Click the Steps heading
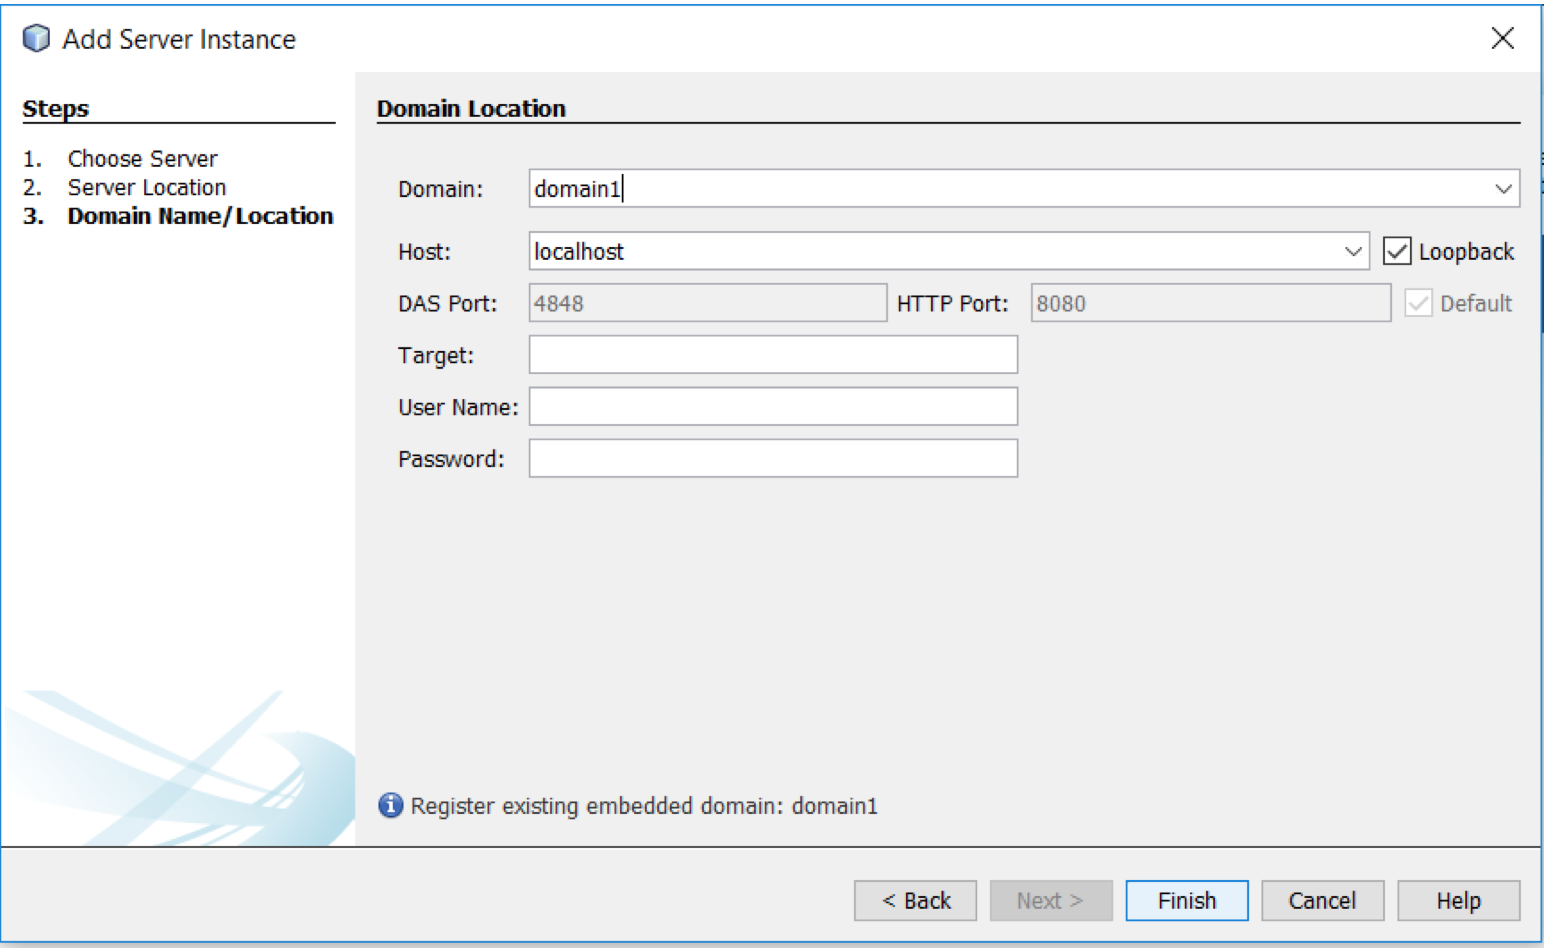The height and width of the screenshot is (950, 1546). click(56, 109)
